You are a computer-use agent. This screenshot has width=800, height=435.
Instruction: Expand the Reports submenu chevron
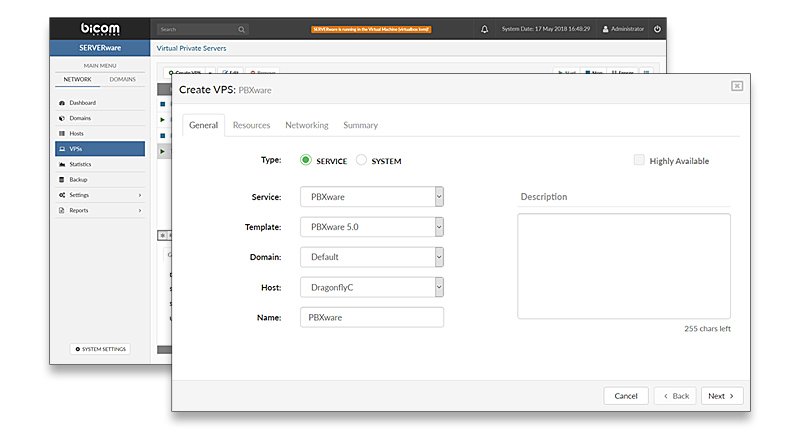140,211
